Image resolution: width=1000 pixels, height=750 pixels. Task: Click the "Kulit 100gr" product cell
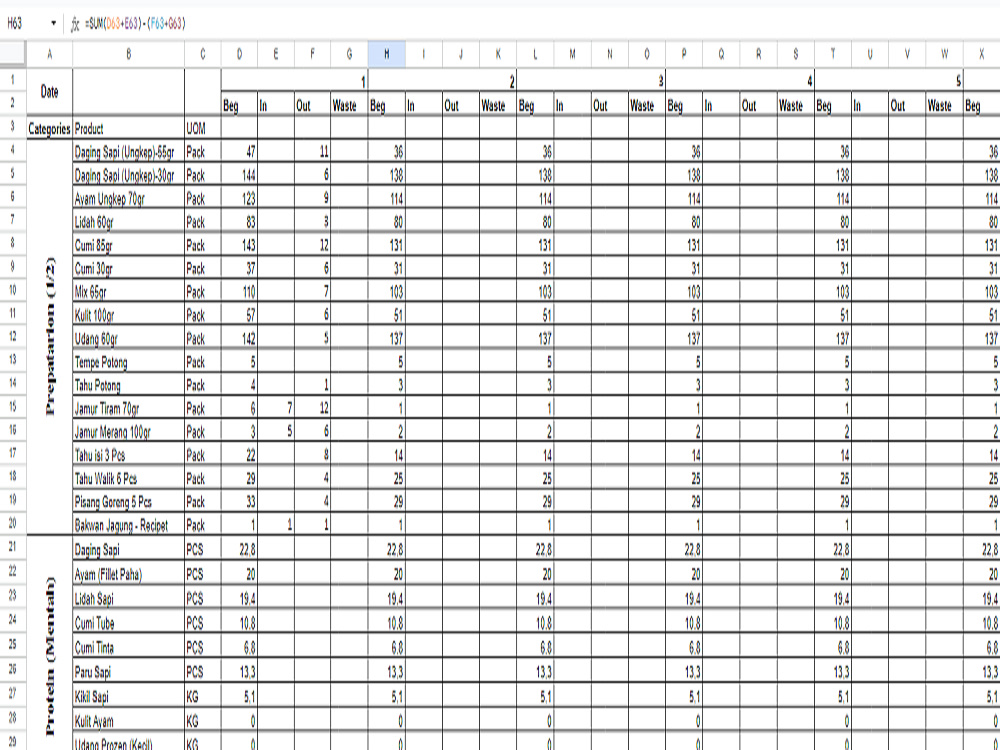129,315
